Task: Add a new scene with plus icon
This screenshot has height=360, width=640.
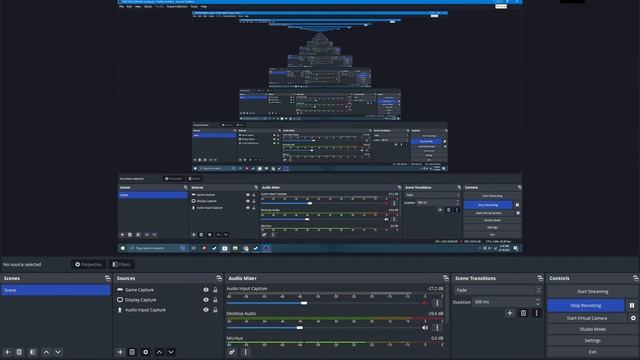Action: [x=7, y=352]
